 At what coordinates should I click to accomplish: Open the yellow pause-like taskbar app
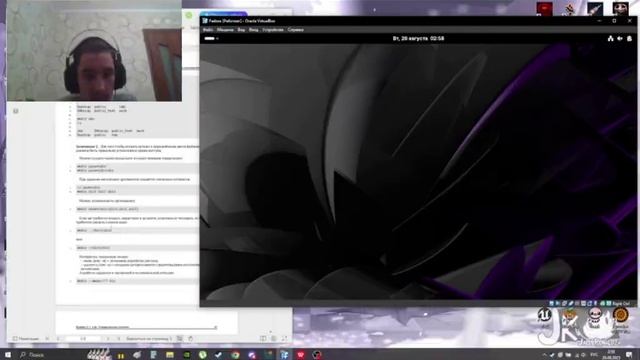click(121, 355)
